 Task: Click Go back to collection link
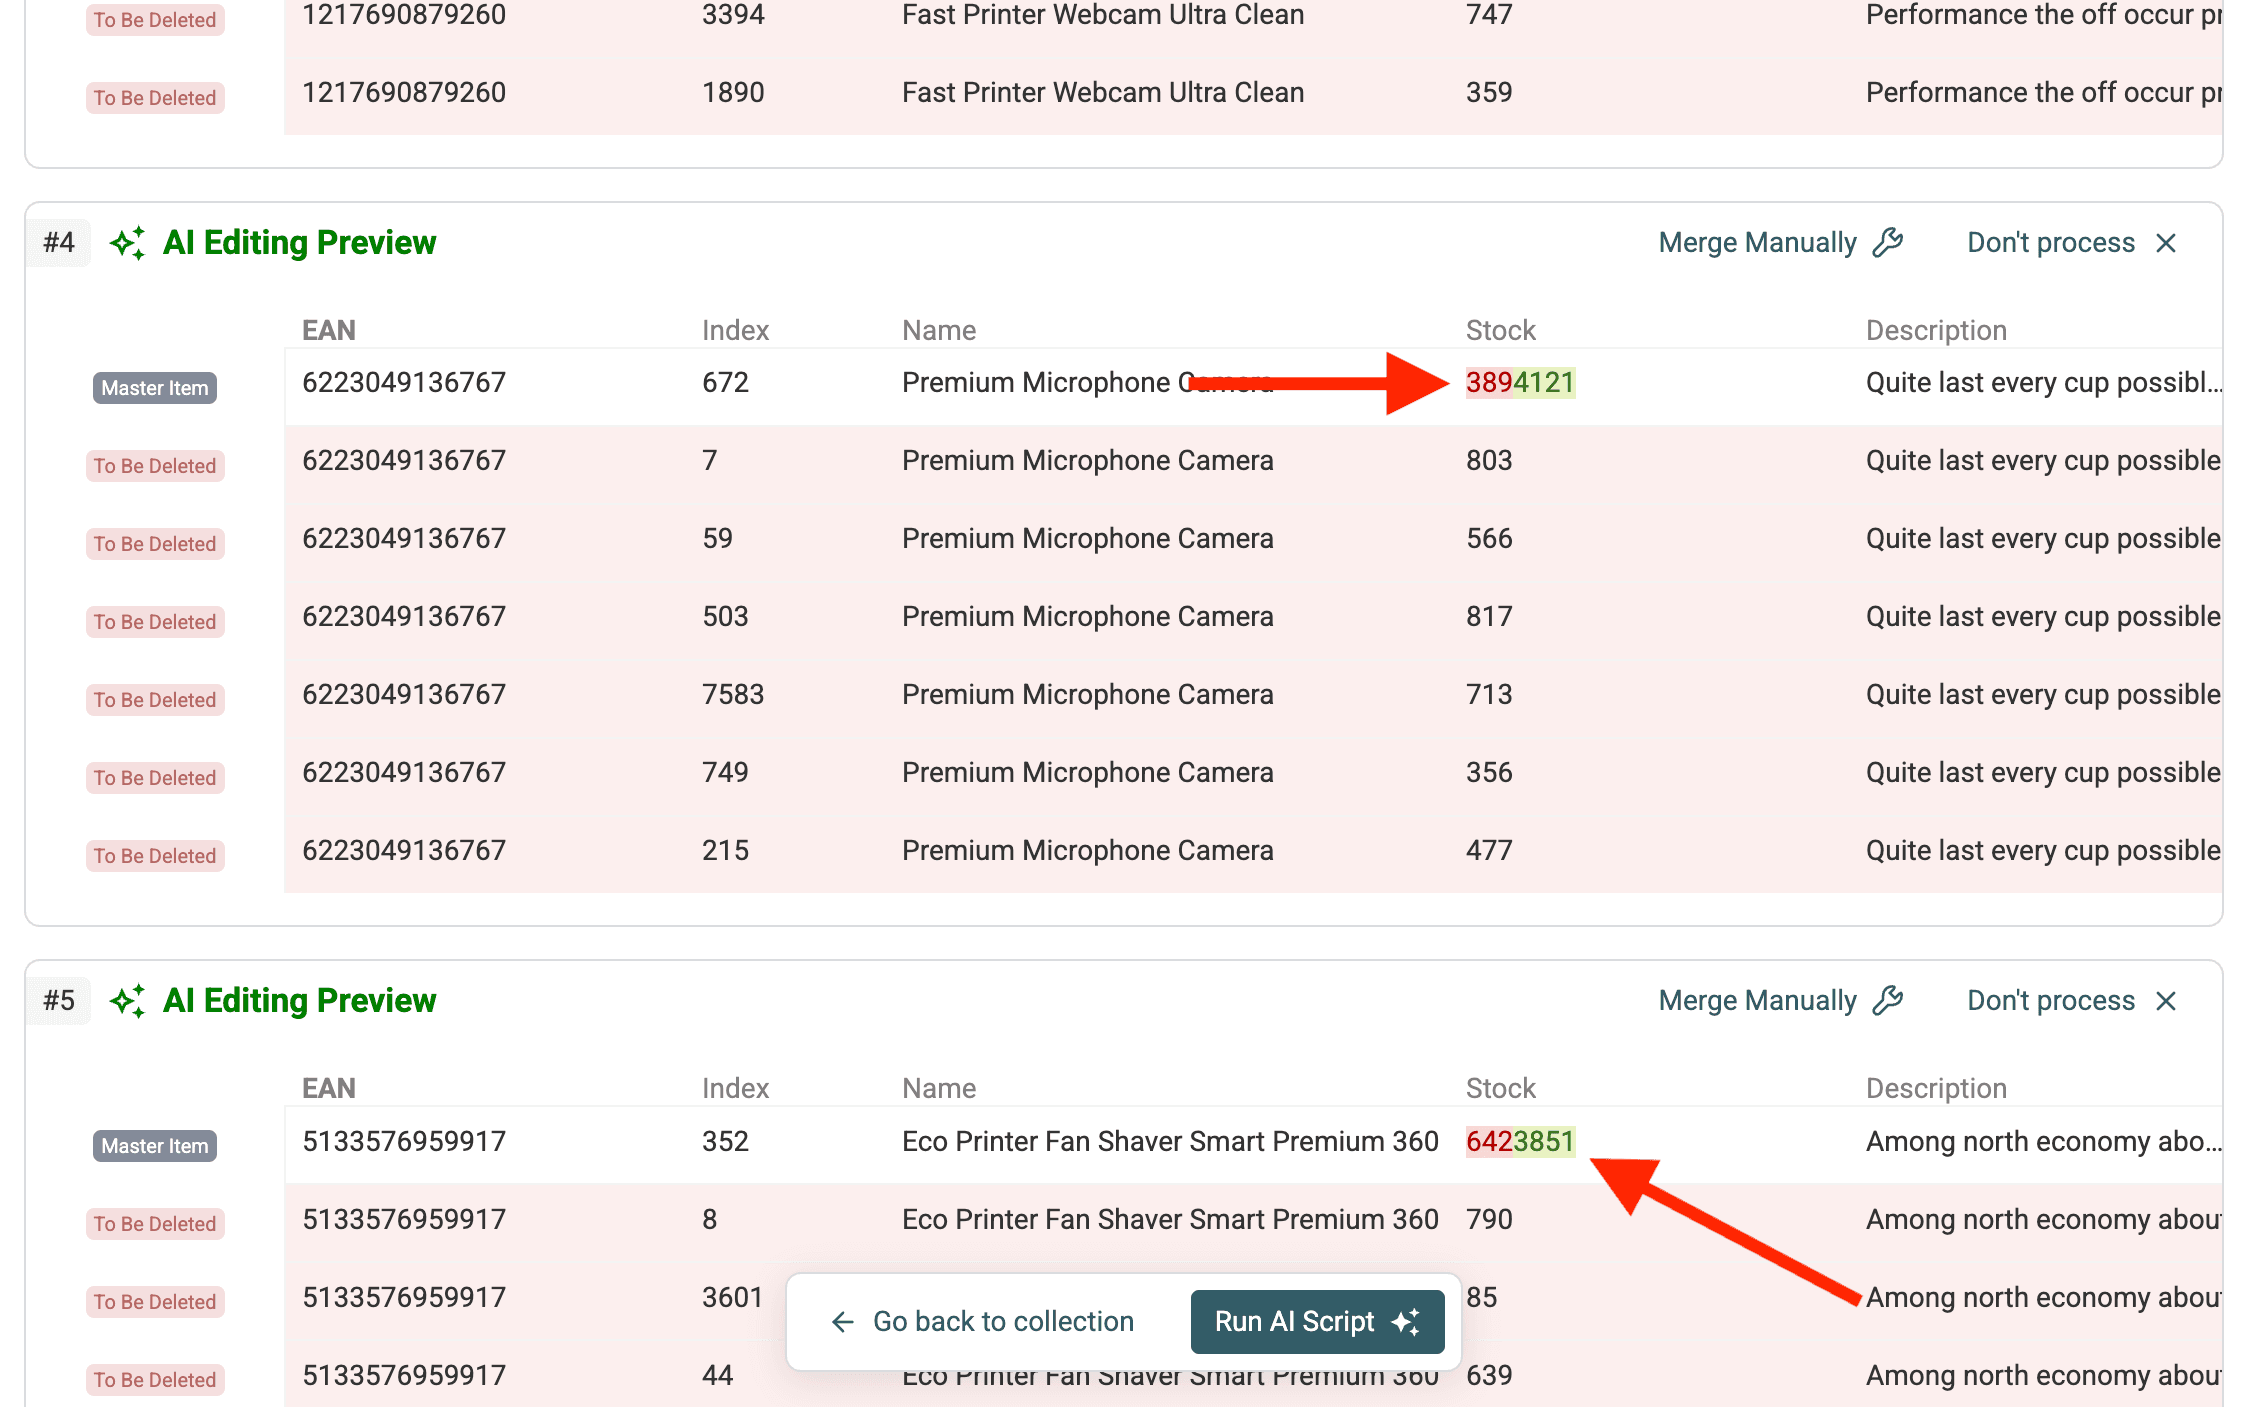[x=1003, y=1322]
